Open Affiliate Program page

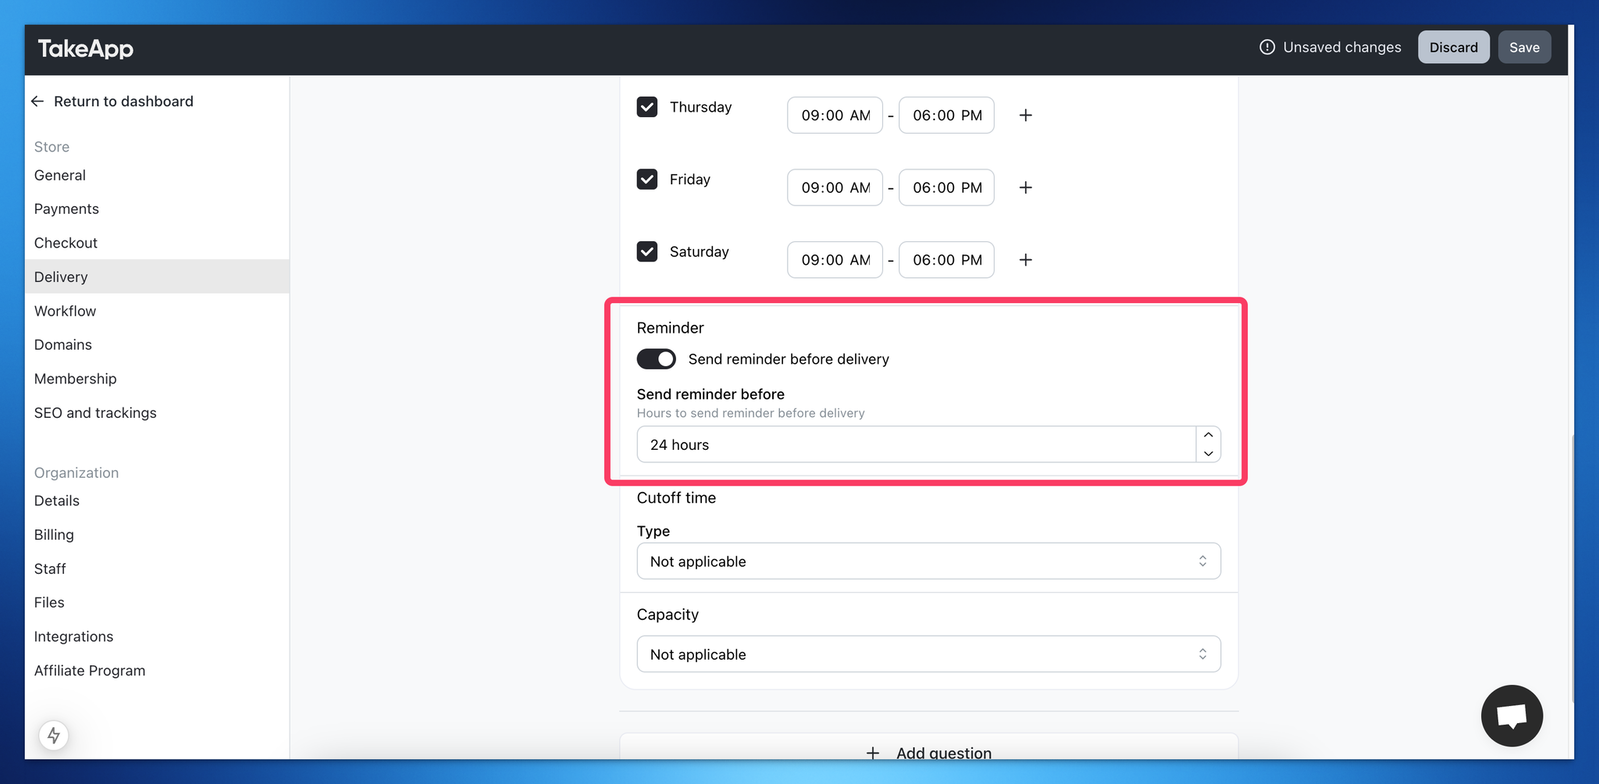(x=90, y=671)
